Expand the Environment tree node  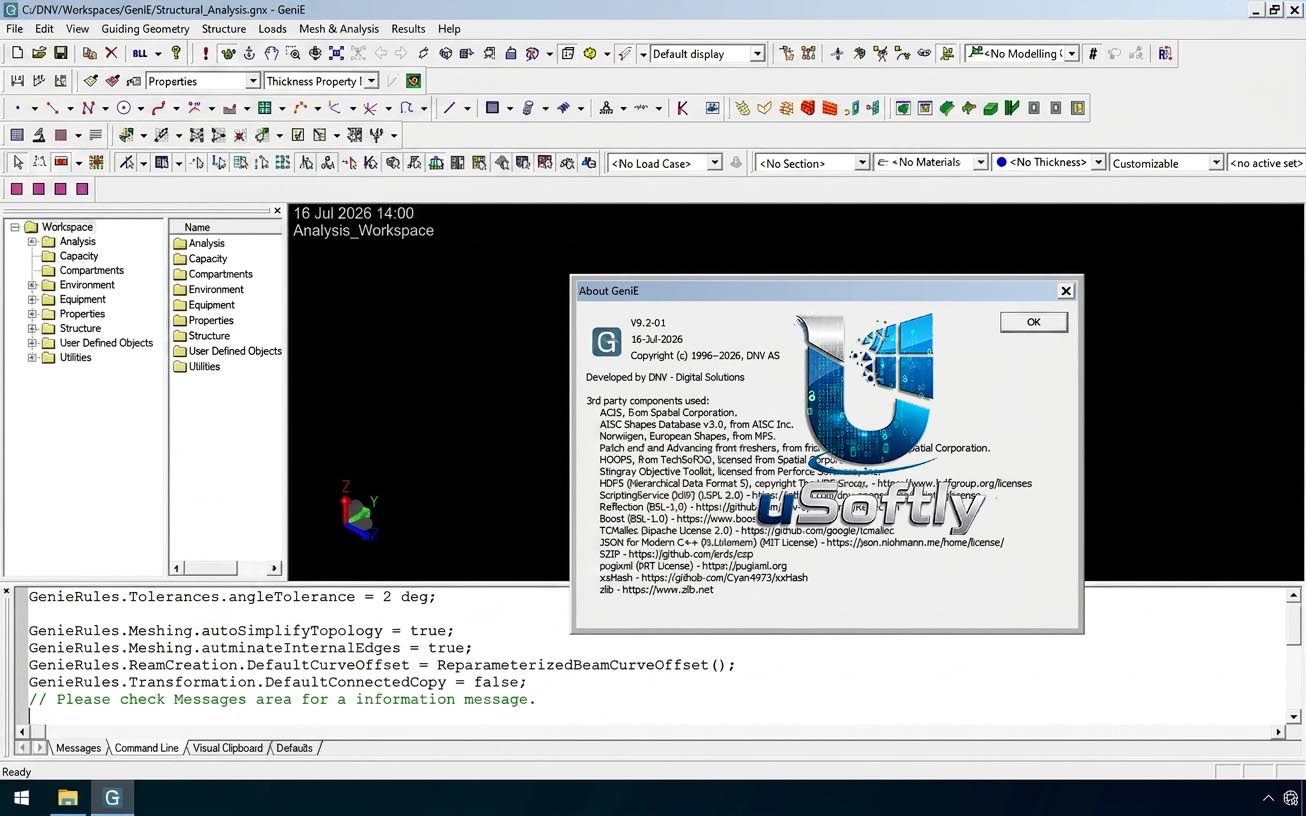coord(32,285)
